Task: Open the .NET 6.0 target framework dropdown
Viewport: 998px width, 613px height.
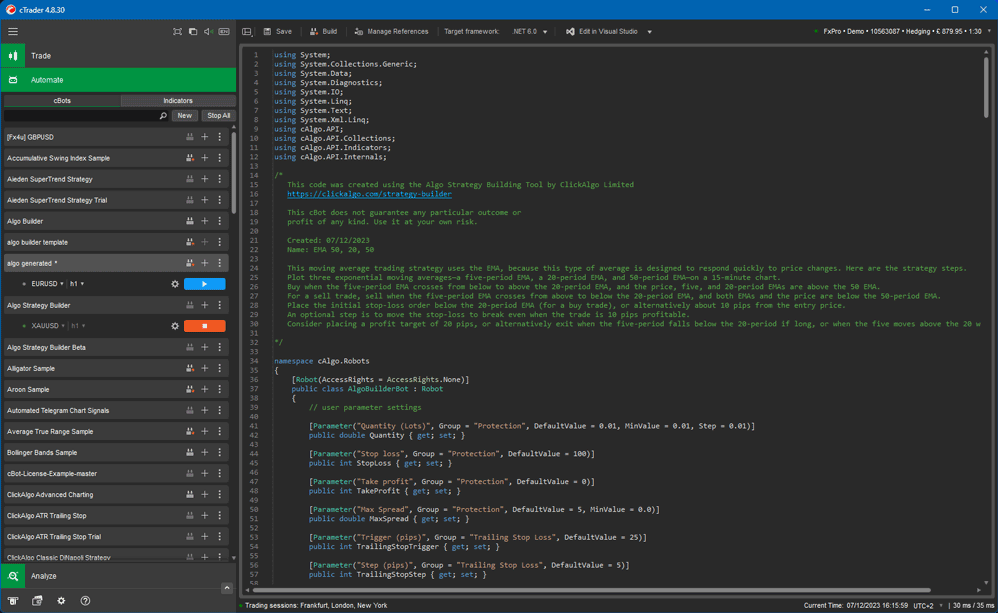Action: [530, 31]
